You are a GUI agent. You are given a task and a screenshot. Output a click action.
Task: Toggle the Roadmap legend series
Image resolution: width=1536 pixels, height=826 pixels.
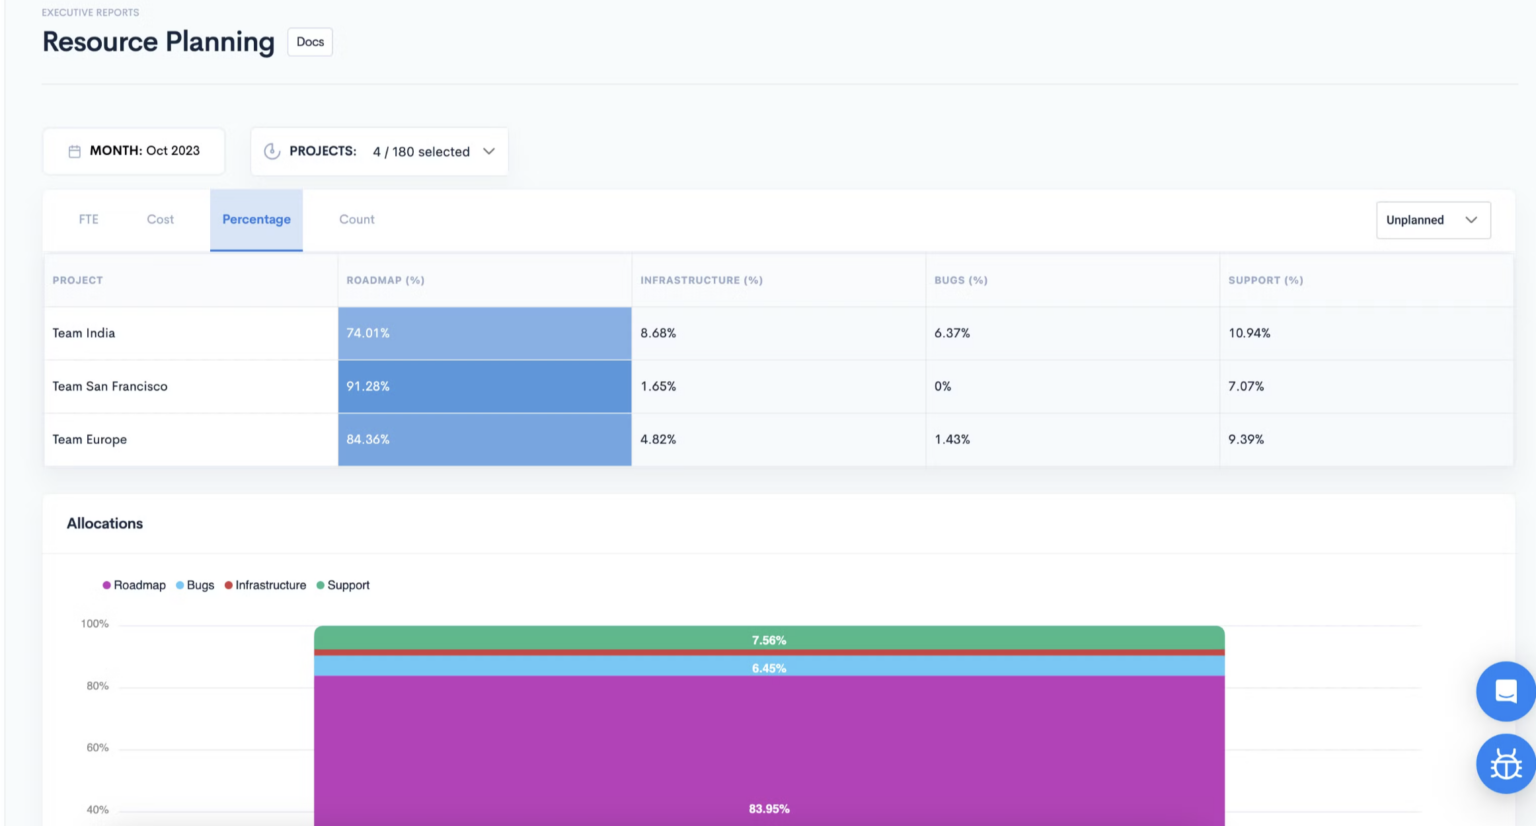pos(134,585)
